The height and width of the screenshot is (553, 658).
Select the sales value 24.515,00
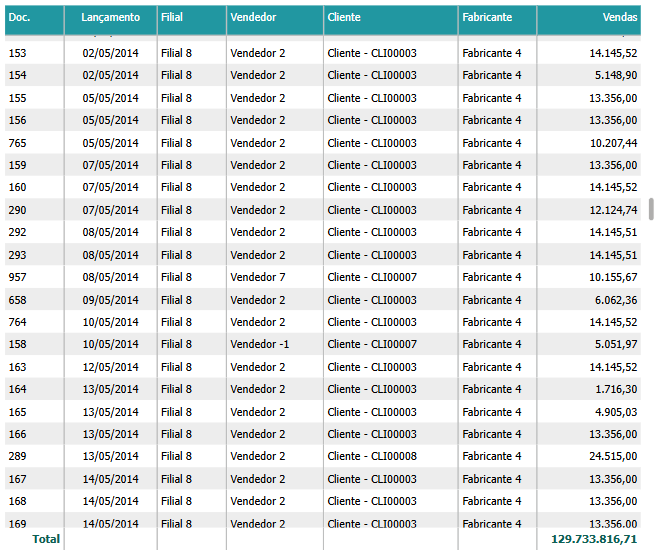pos(612,456)
